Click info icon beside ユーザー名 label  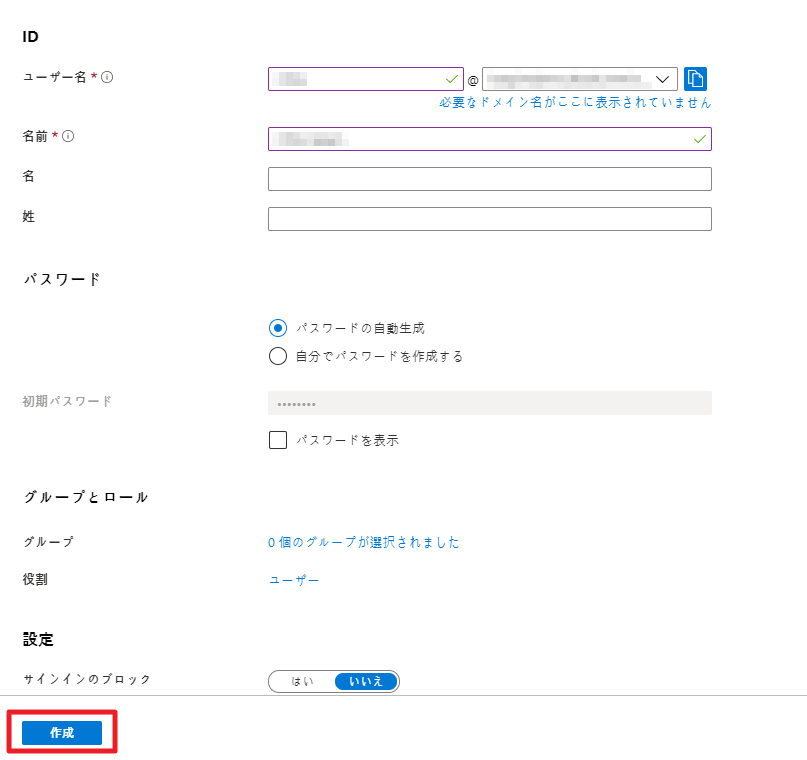pyautogui.click(x=107, y=77)
